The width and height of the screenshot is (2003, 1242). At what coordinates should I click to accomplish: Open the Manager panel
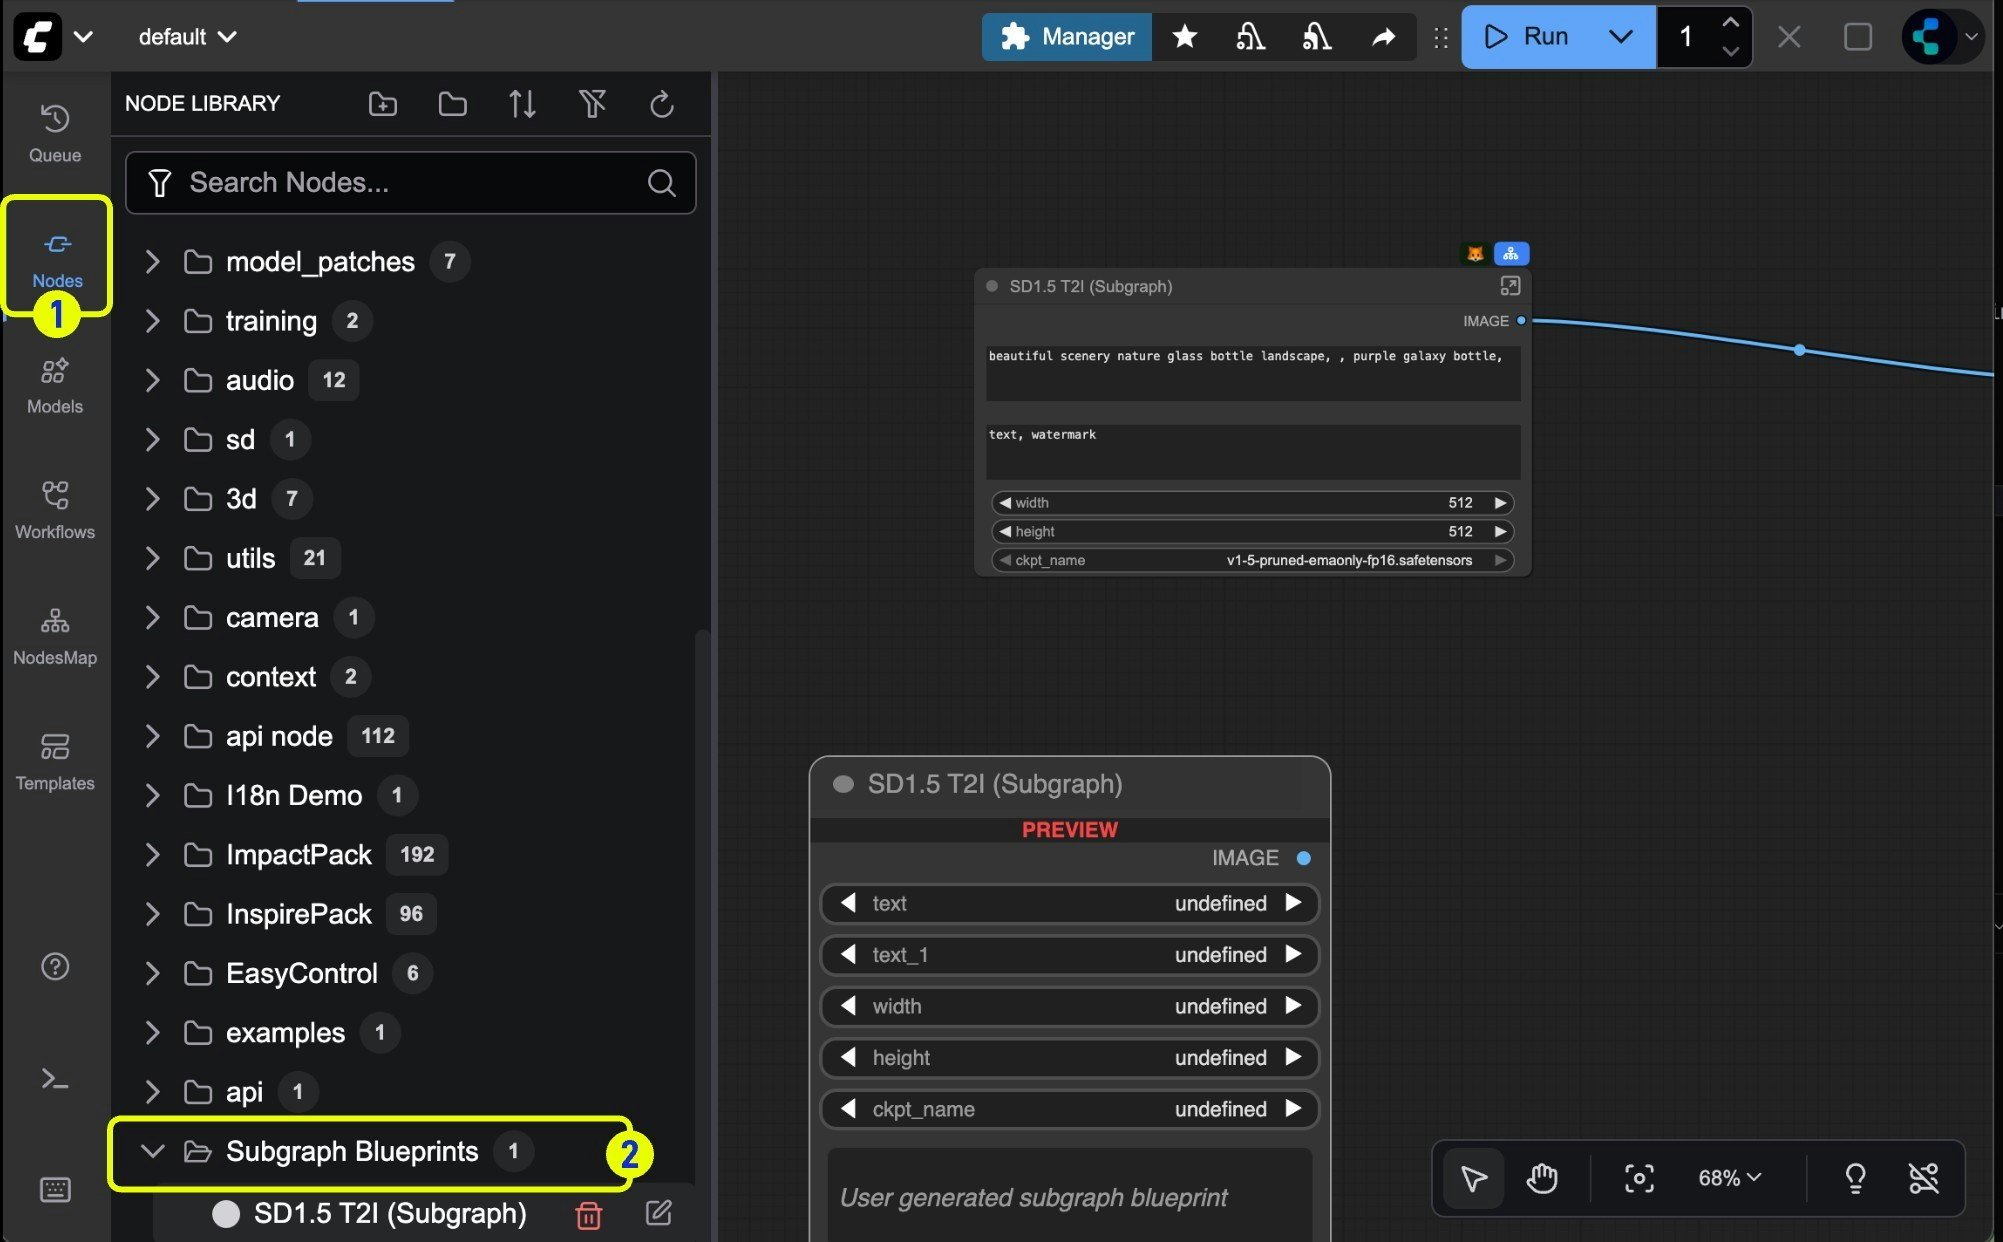click(x=1065, y=36)
